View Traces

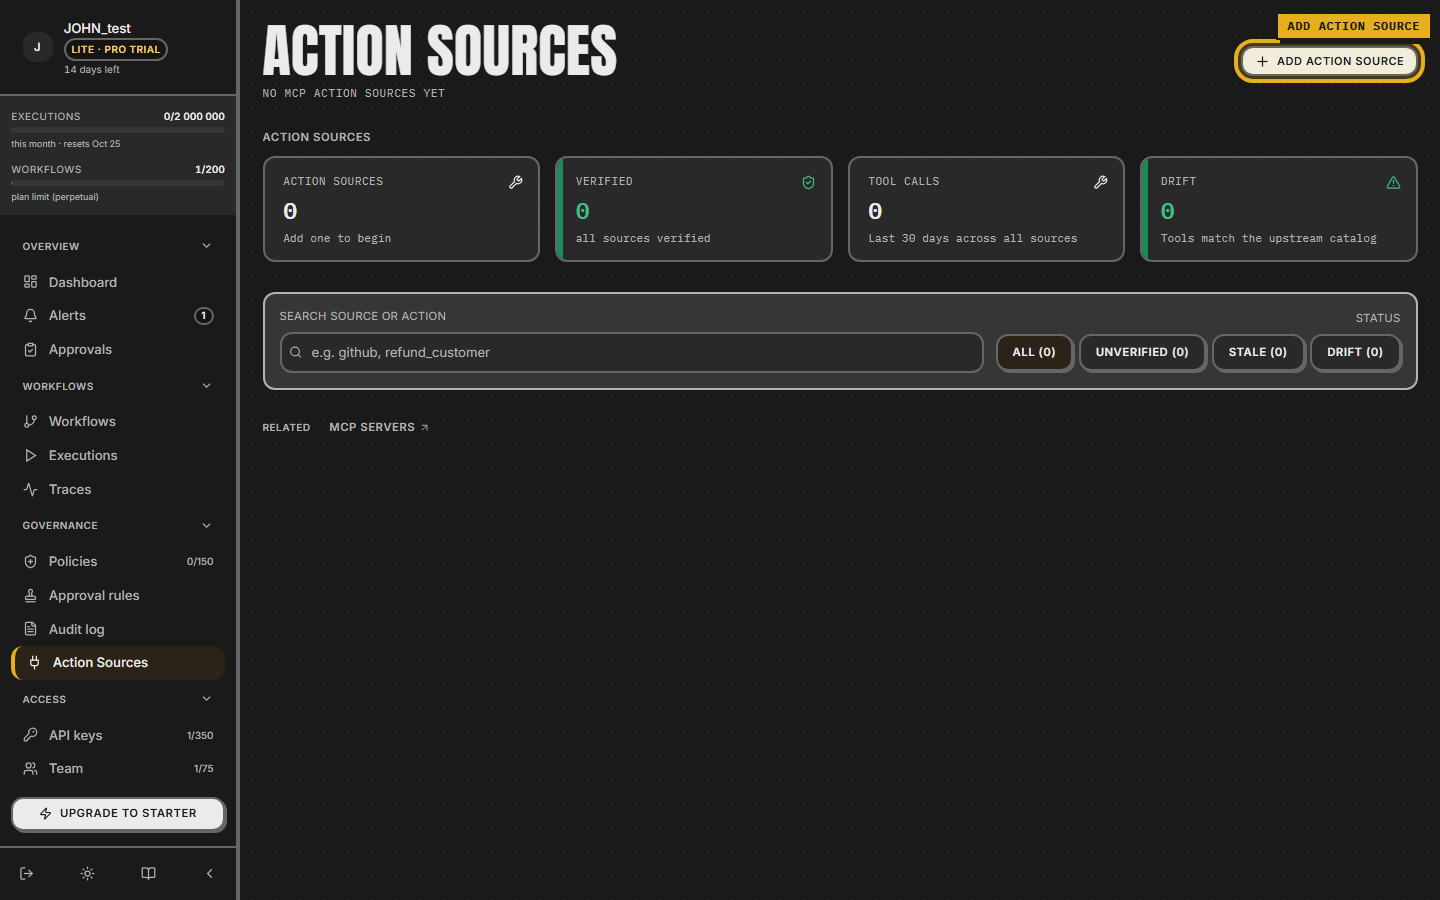[118, 490]
